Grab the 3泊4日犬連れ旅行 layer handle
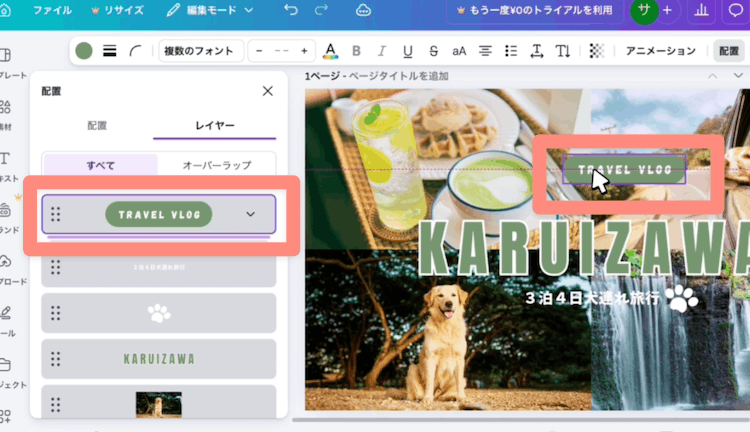This screenshot has height=432, width=750. click(55, 267)
